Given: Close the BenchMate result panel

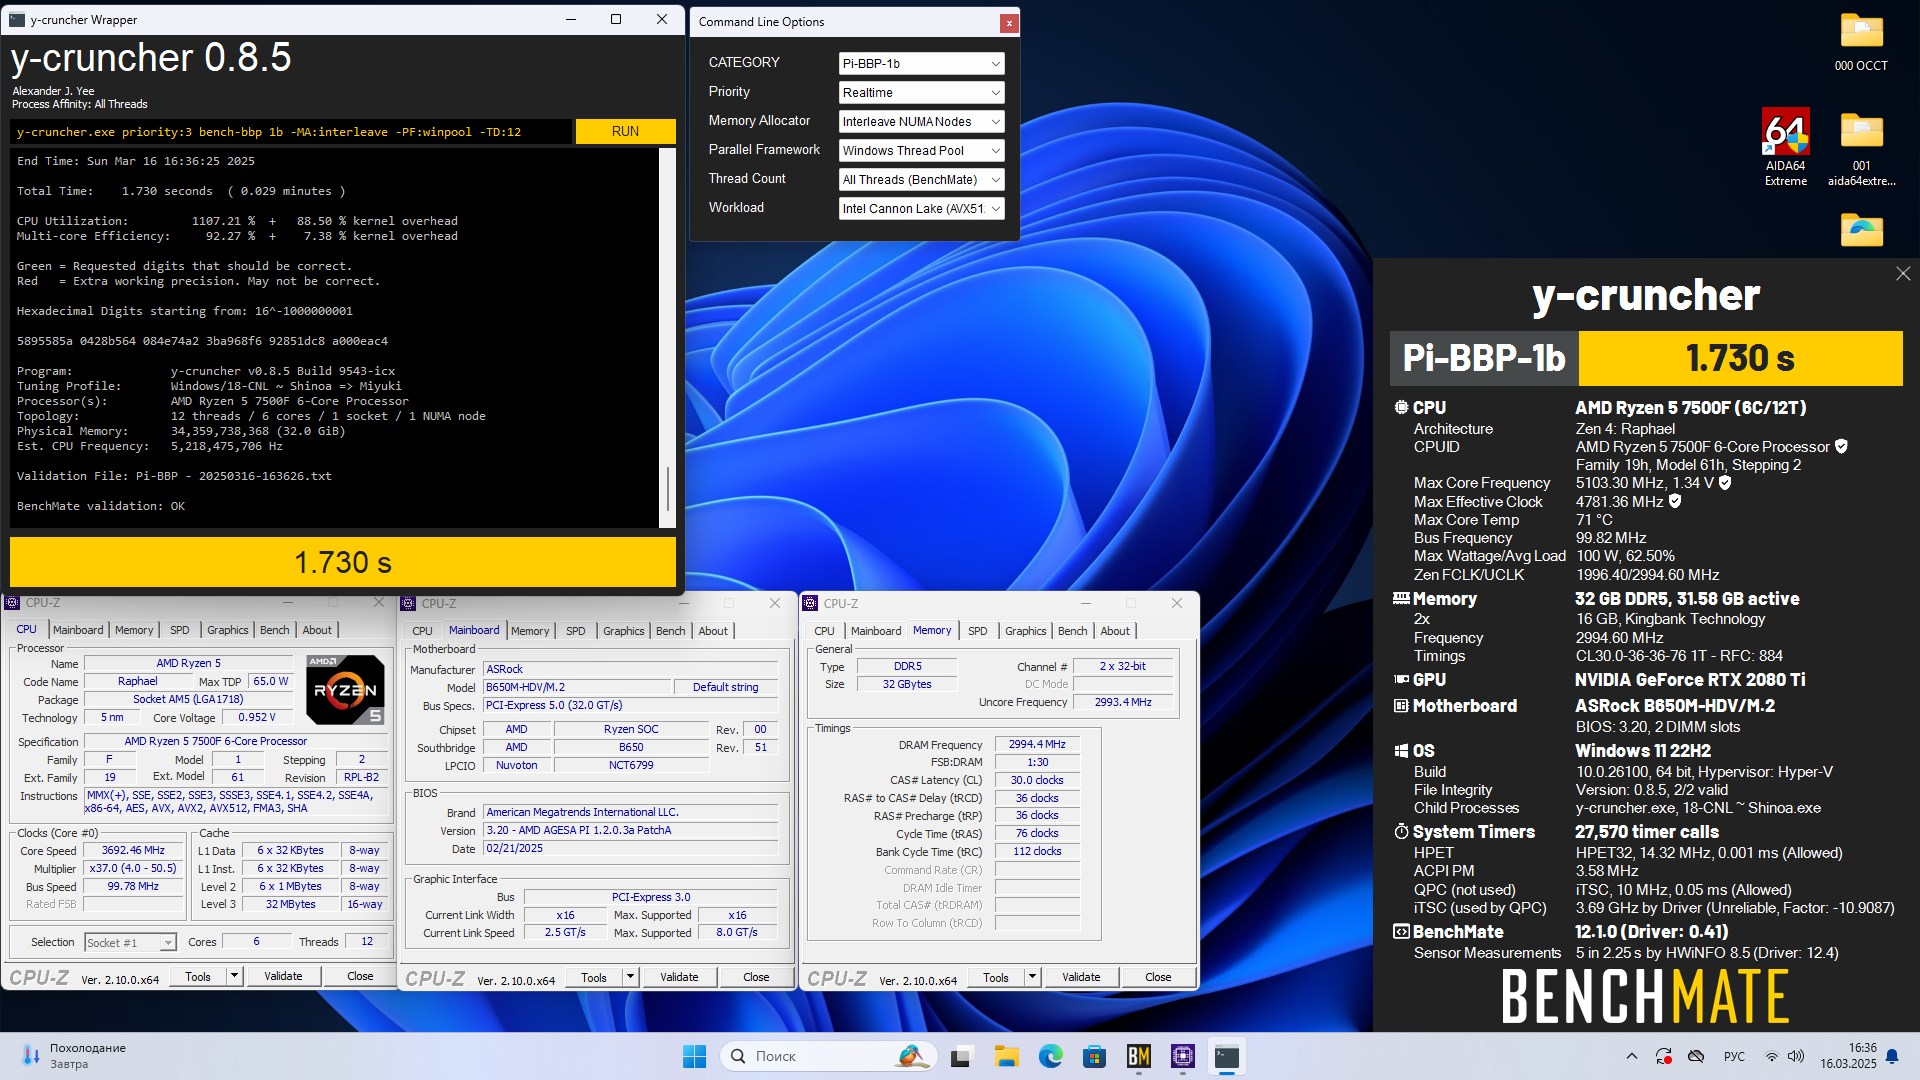Looking at the screenshot, I should pyautogui.click(x=1902, y=274).
